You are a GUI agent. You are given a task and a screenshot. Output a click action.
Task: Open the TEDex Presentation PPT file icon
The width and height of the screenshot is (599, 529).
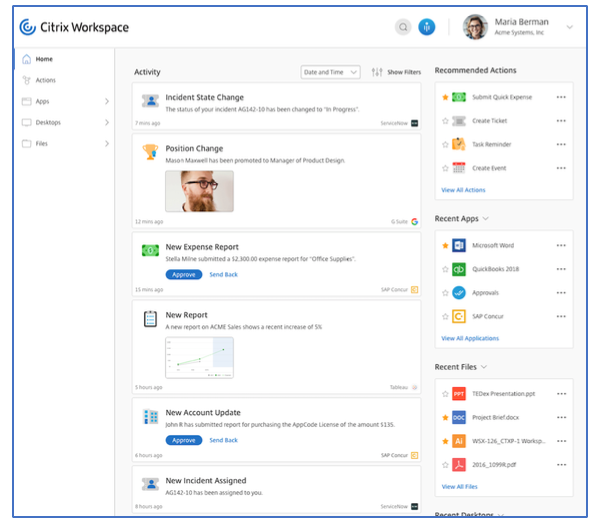coord(458,393)
